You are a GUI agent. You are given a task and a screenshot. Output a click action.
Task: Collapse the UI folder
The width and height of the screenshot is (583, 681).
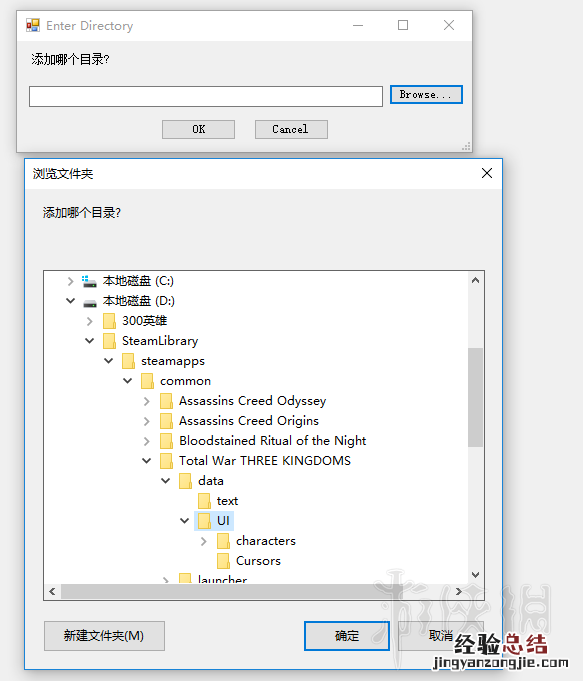pyautogui.click(x=185, y=521)
